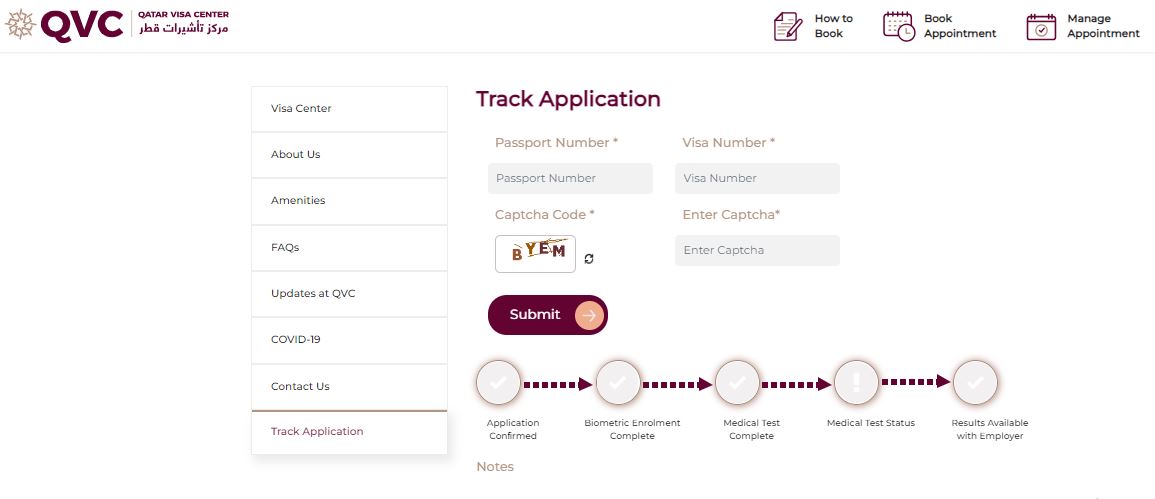
Task: Click the Application Confirmed step circle
Action: (x=499, y=382)
